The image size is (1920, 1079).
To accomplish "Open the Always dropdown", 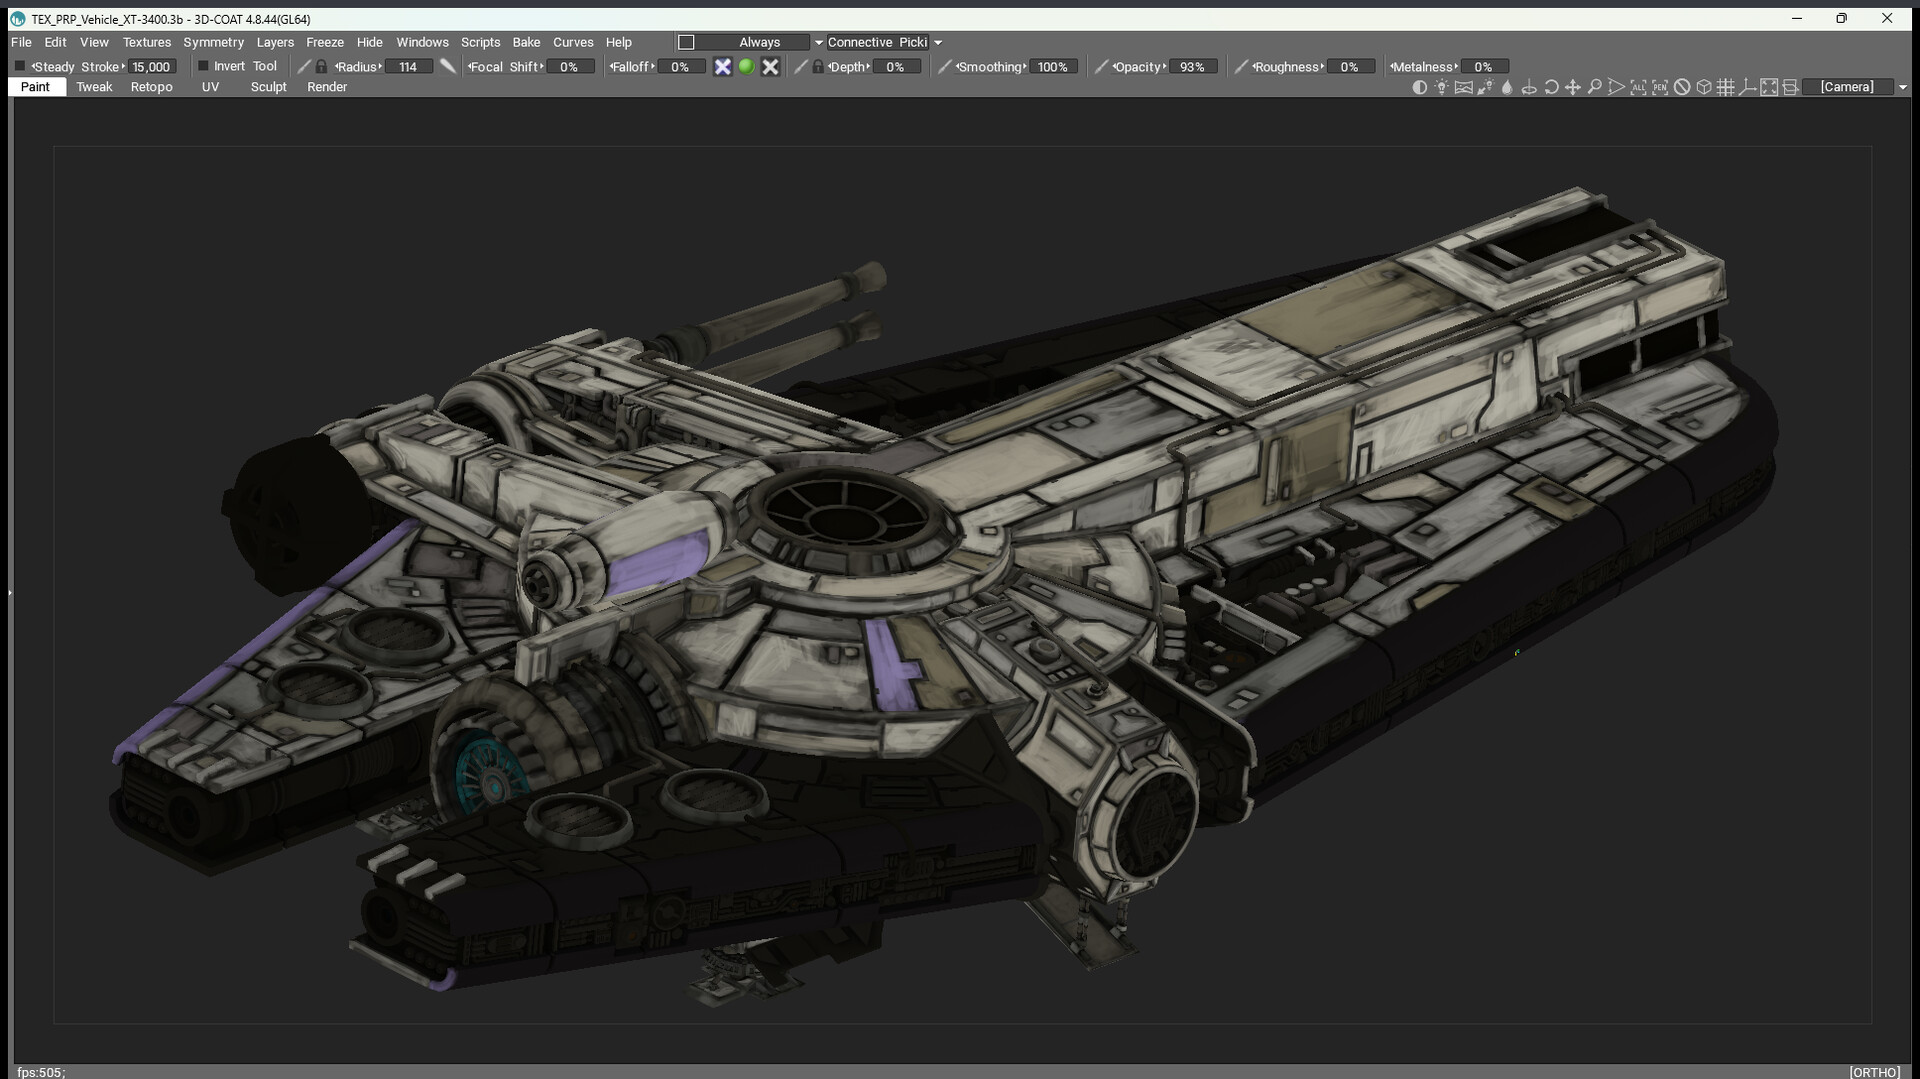I will 819,42.
